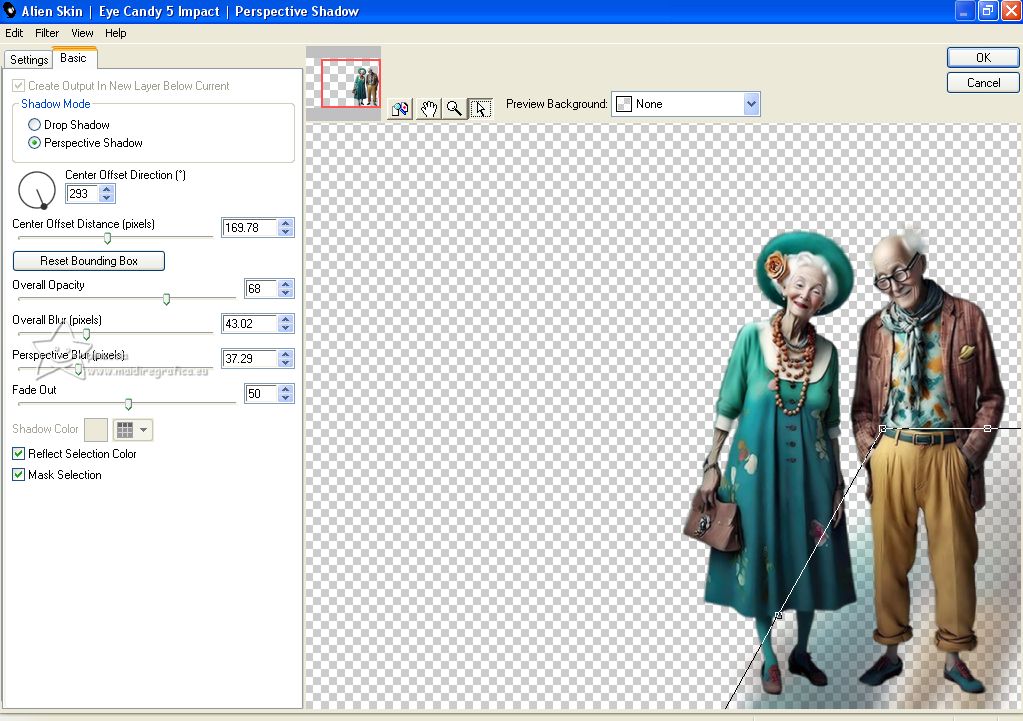This screenshot has height=721, width=1023.
Task: Uncheck Reflect Selection Color
Action: click(19, 454)
